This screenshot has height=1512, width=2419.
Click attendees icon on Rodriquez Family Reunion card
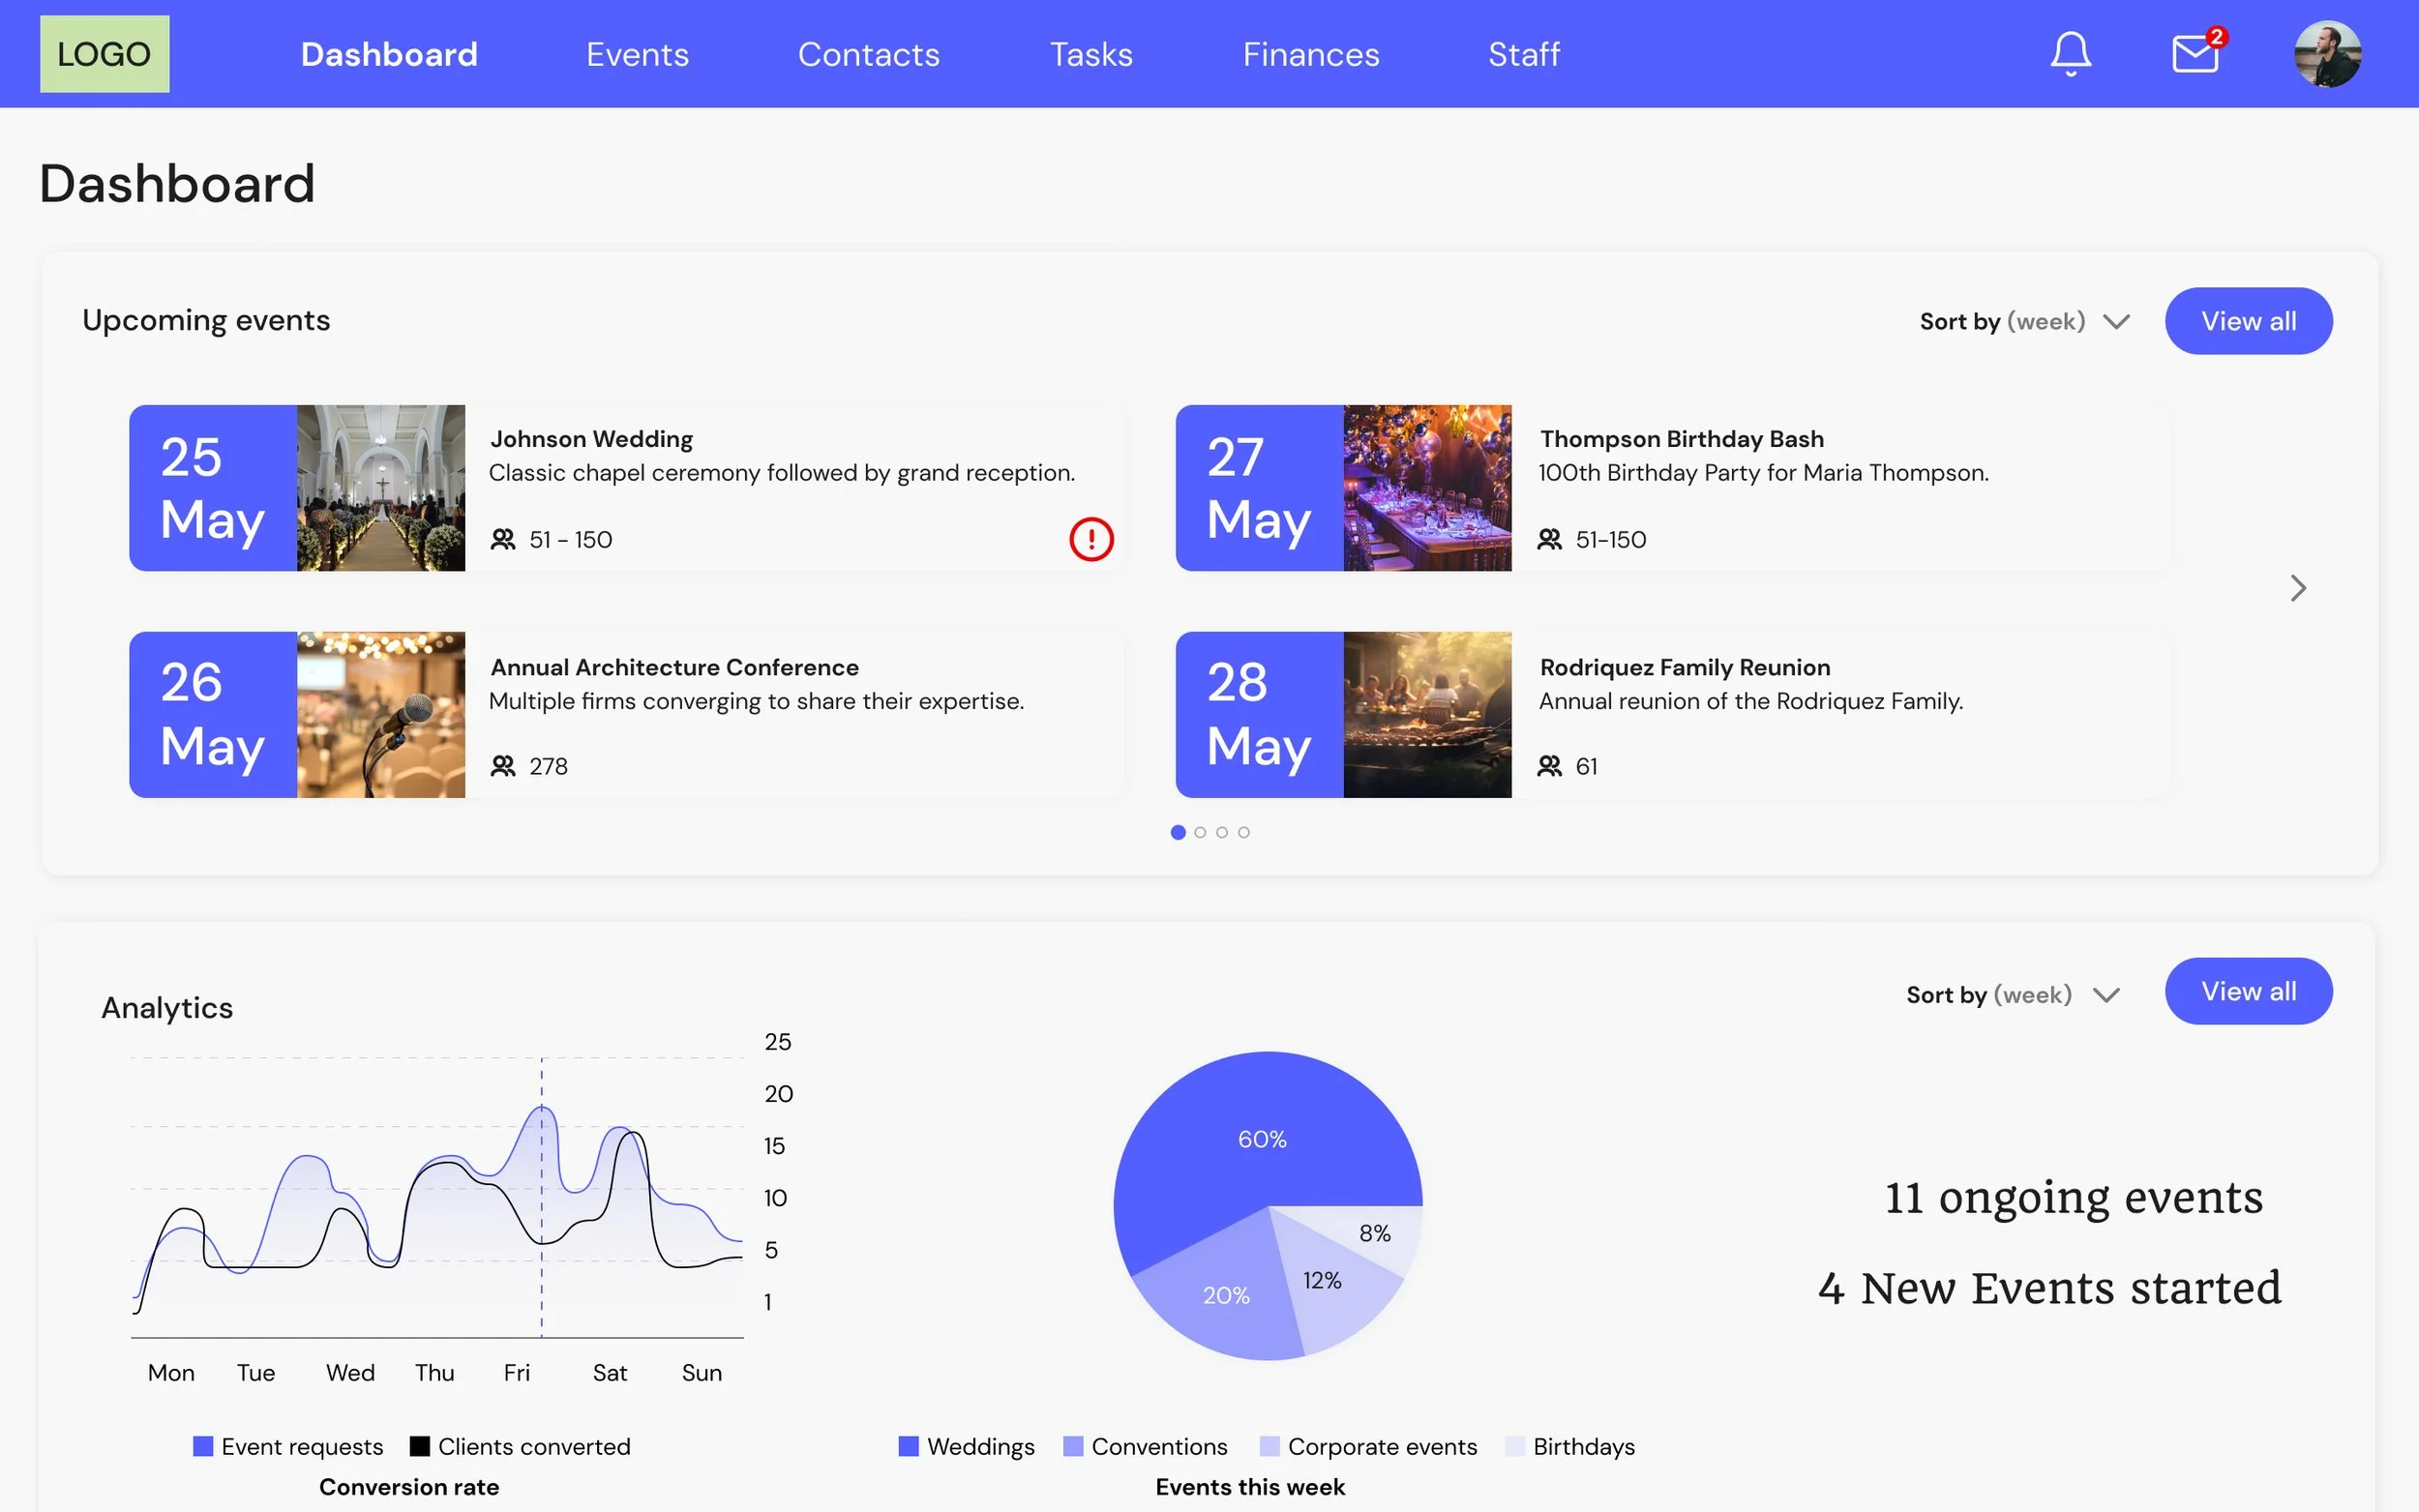(x=1549, y=766)
